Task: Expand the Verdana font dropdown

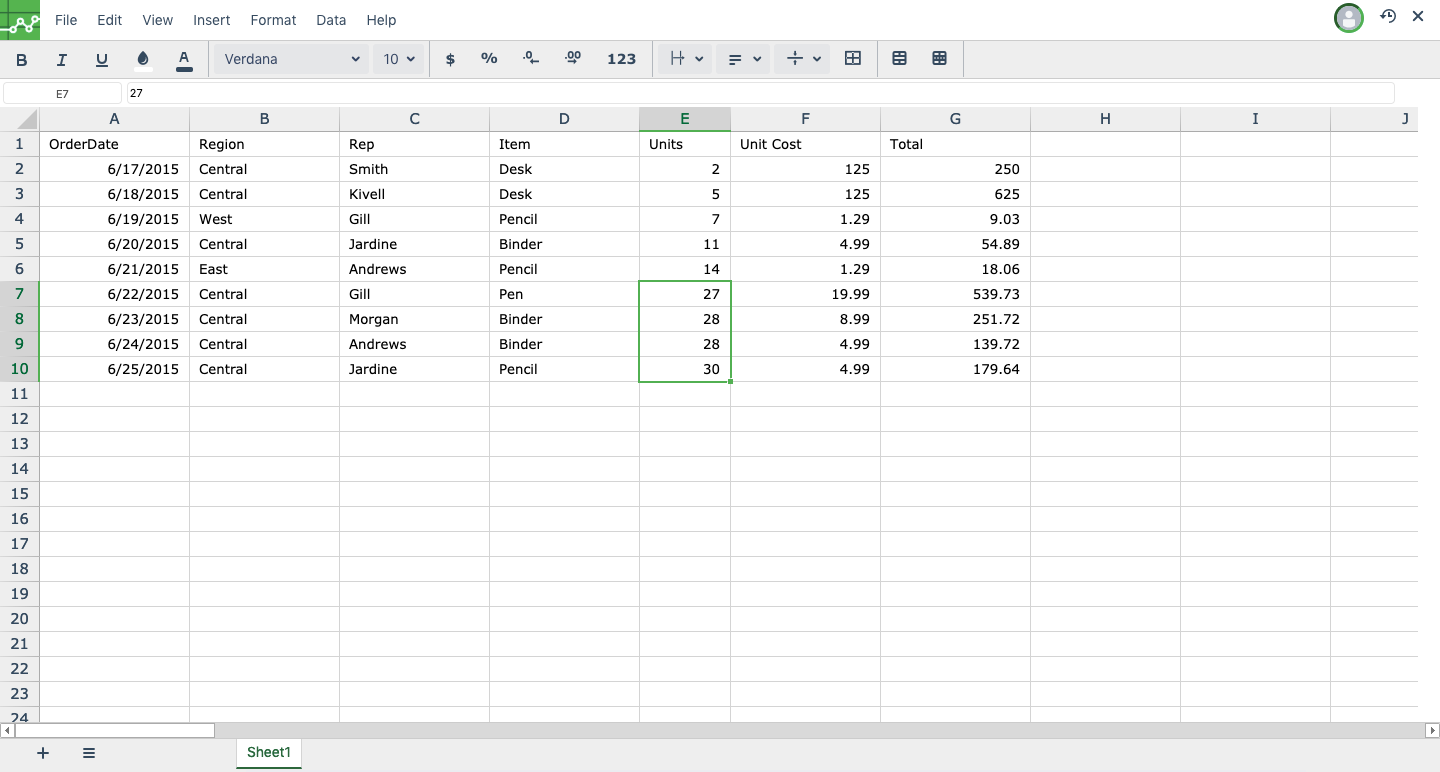Action: click(x=291, y=60)
